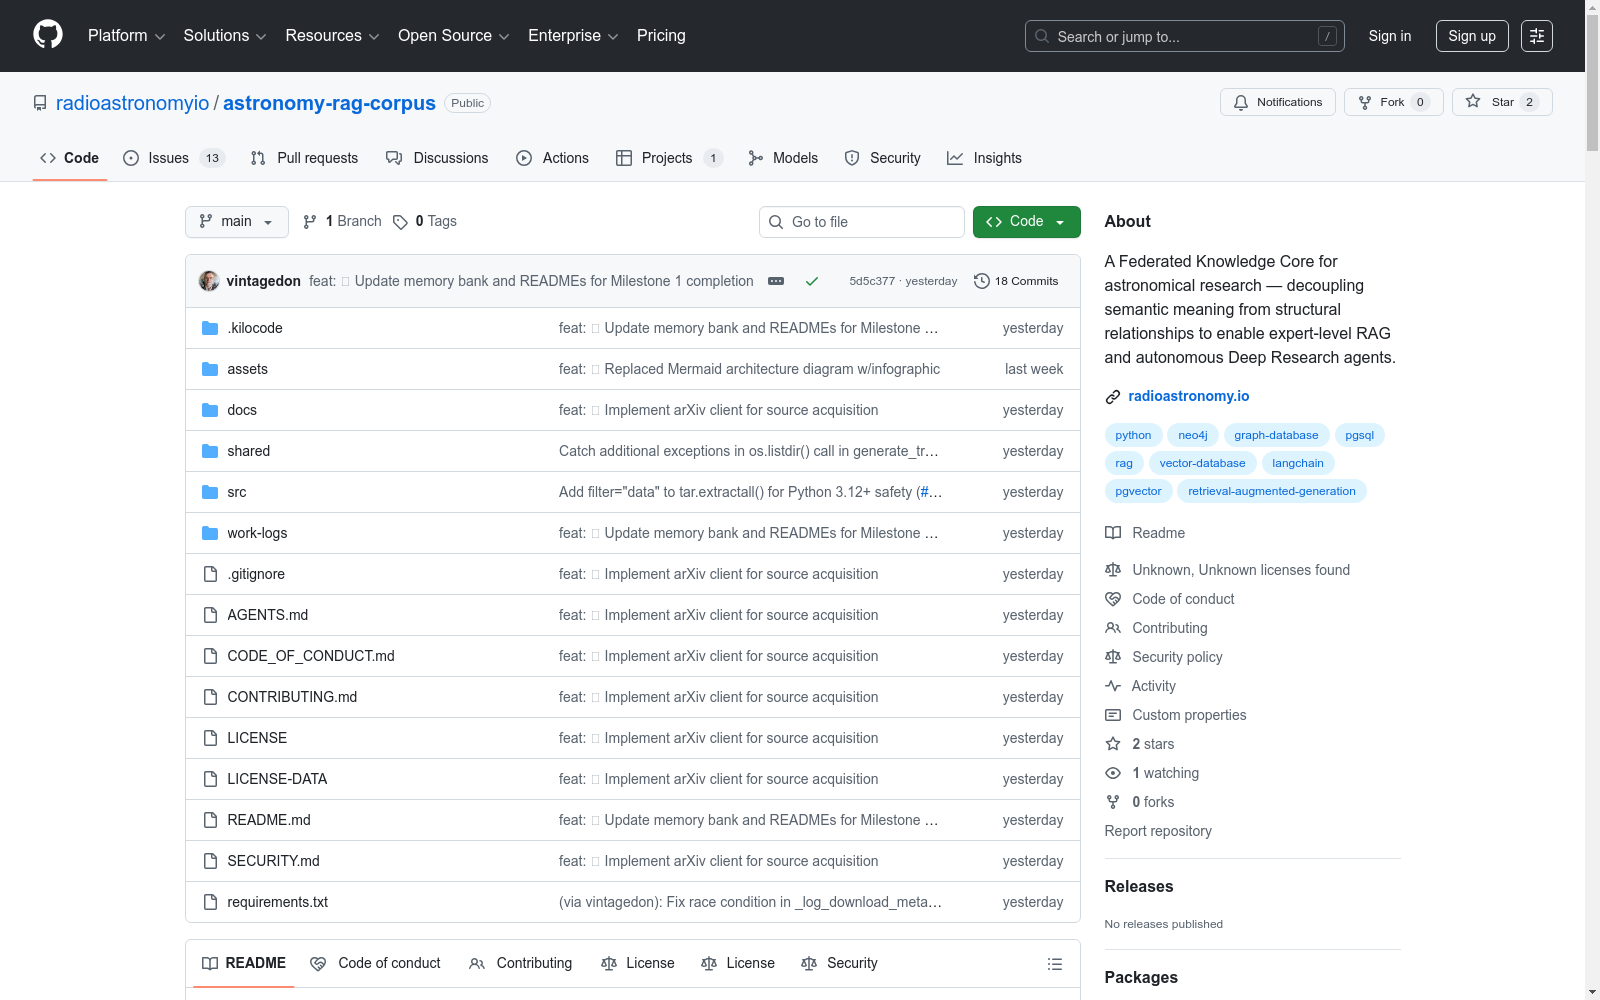Click the Sign up button

click(x=1472, y=36)
